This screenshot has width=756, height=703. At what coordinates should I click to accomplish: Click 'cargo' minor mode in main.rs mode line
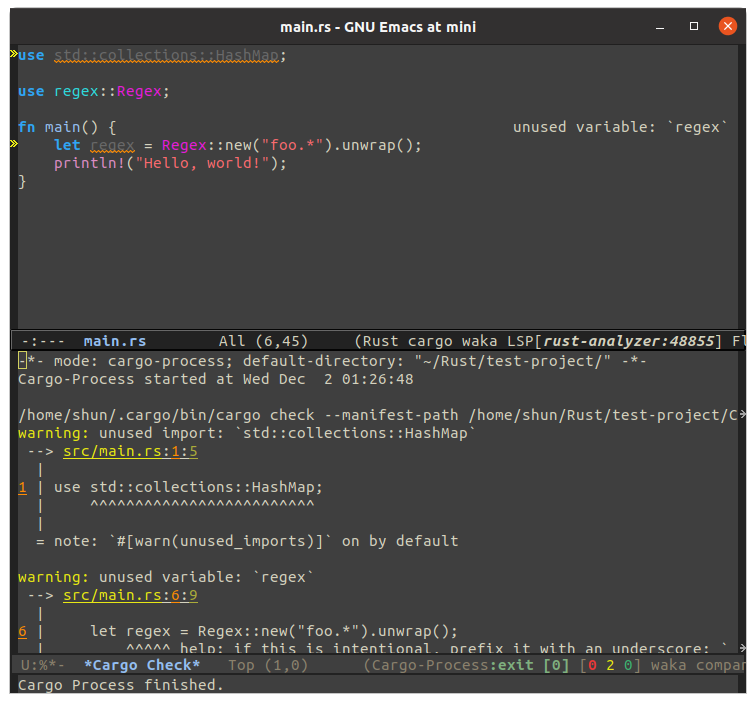pyautogui.click(x=430, y=341)
